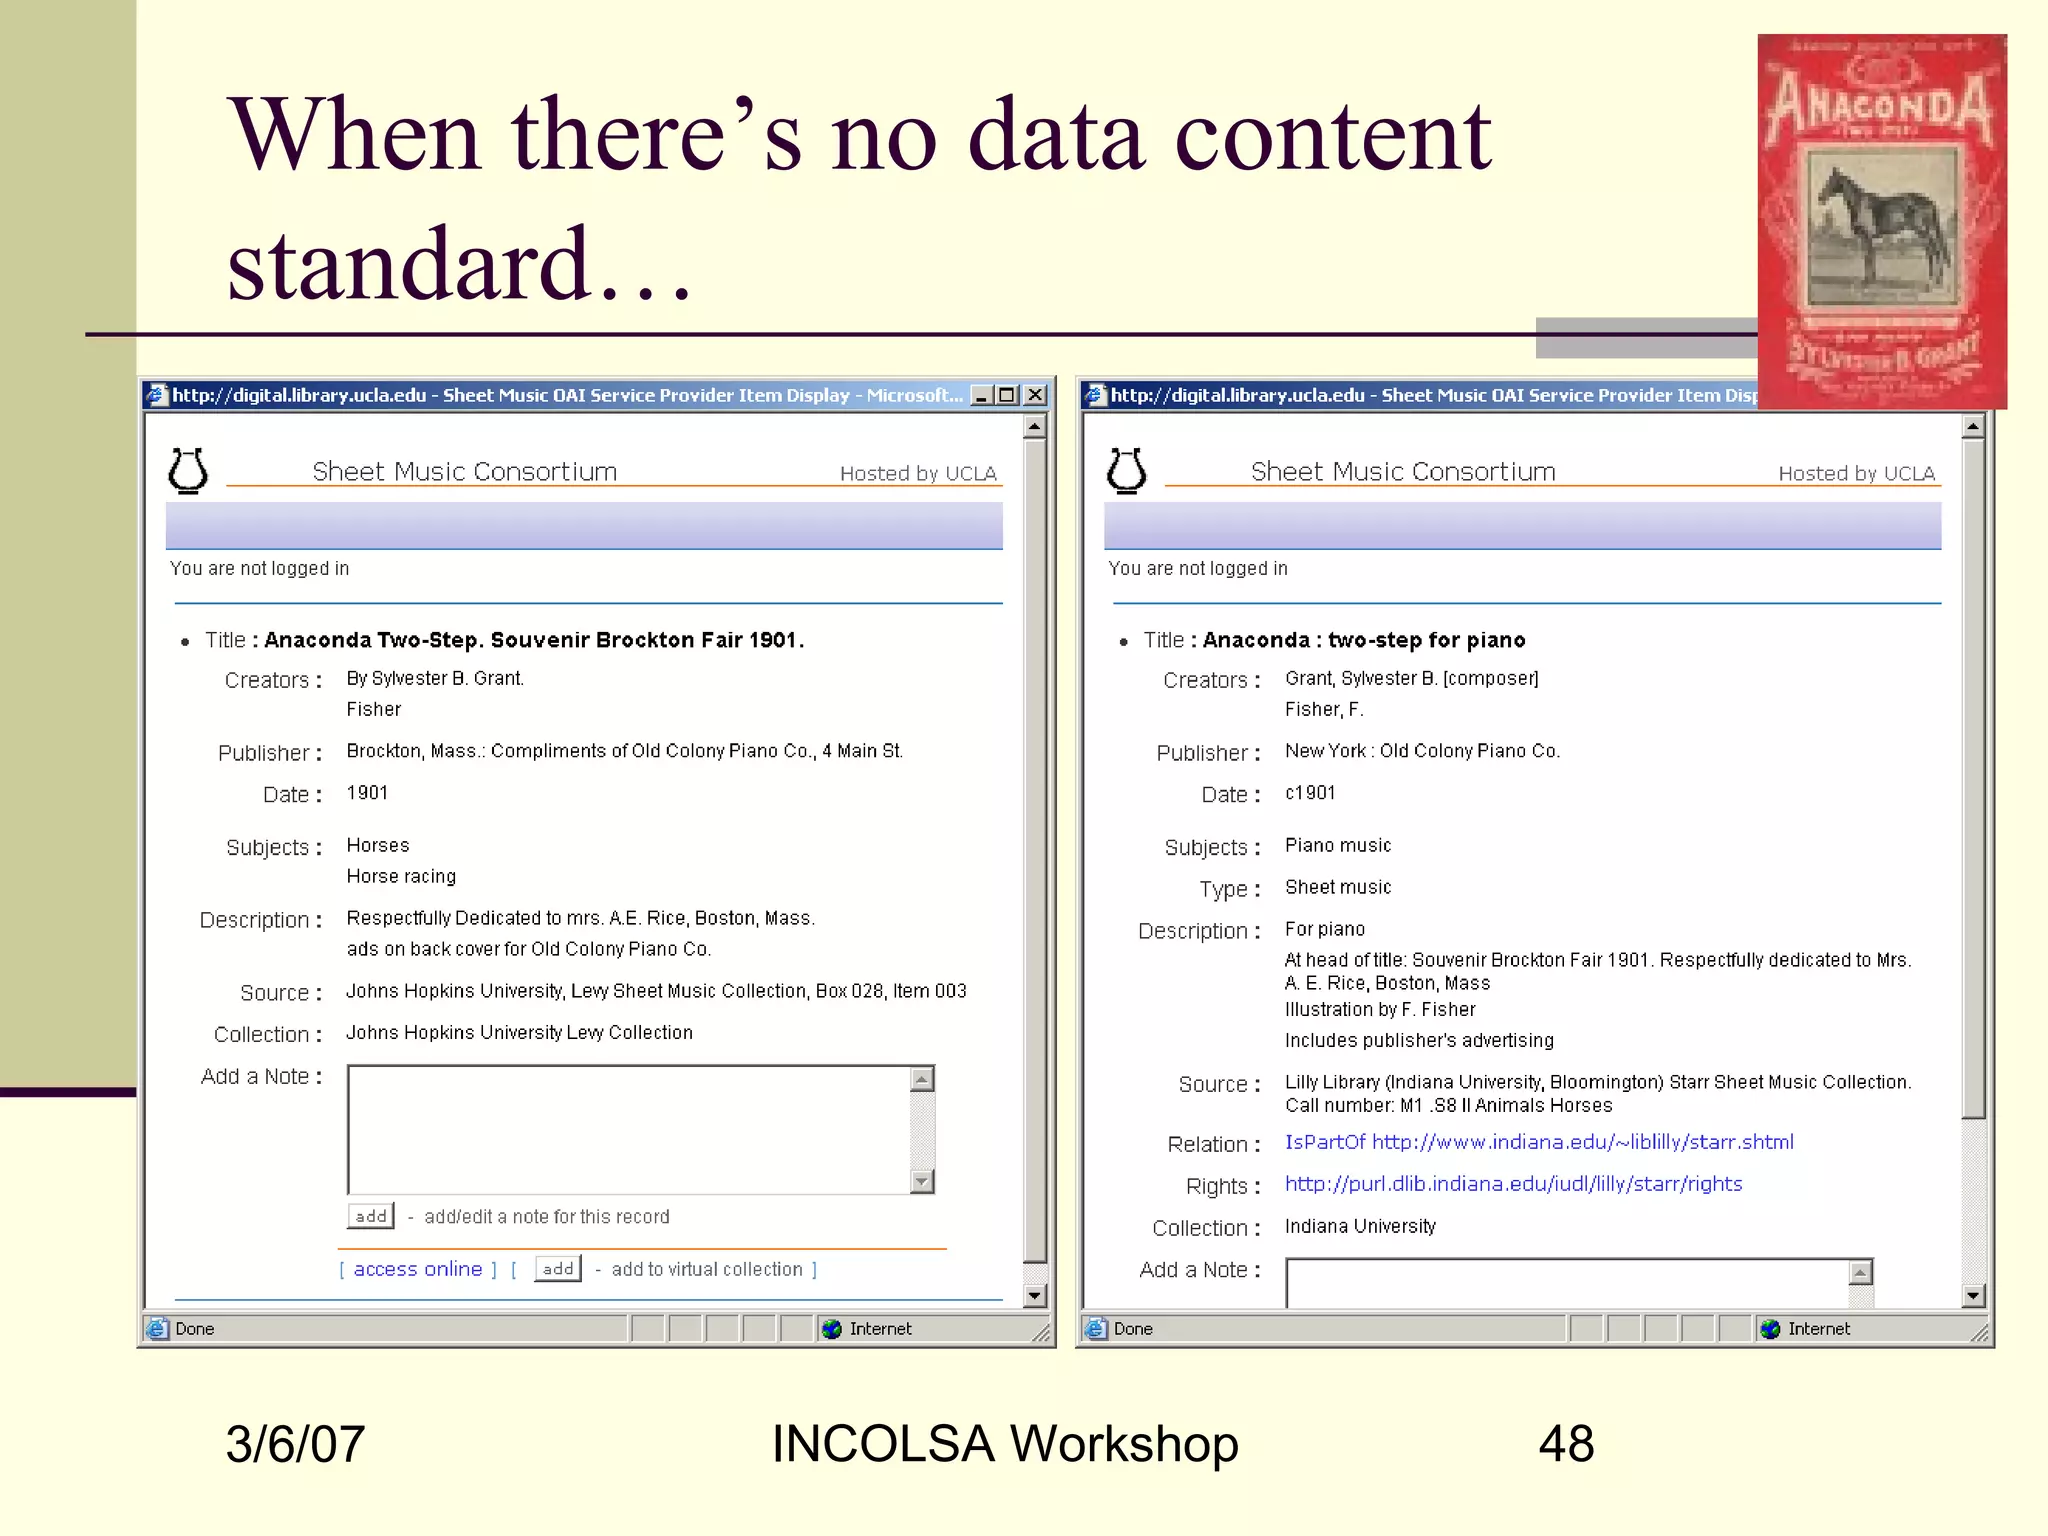Click the subject 'Piano music'
The width and height of the screenshot is (2048, 1536).
(x=1338, y=845)
